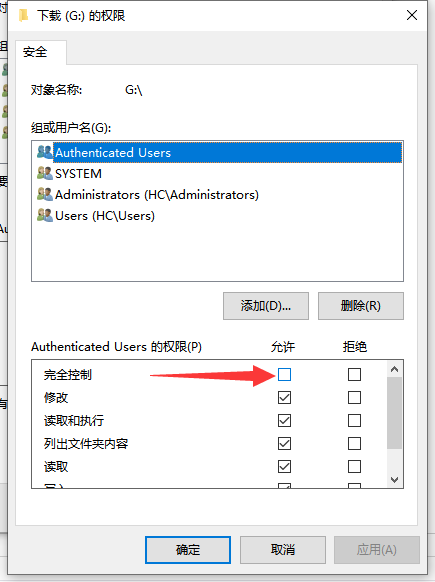
Task: Click permissions list scroll up arrow
Action: click(x=395, y=369)
